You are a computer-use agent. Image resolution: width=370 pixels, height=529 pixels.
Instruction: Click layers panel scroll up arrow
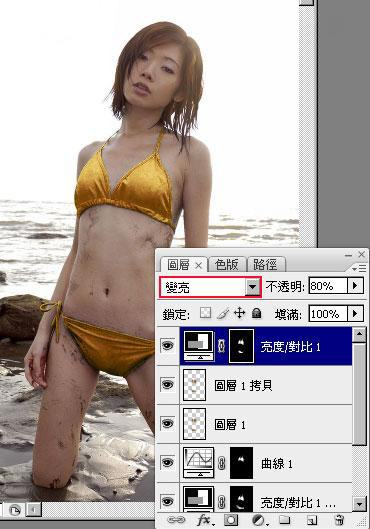coord(359,335)
